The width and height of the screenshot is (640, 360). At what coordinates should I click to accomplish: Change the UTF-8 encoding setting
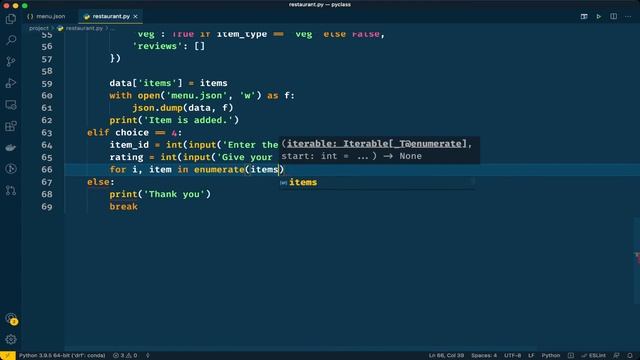pos(513,356)
